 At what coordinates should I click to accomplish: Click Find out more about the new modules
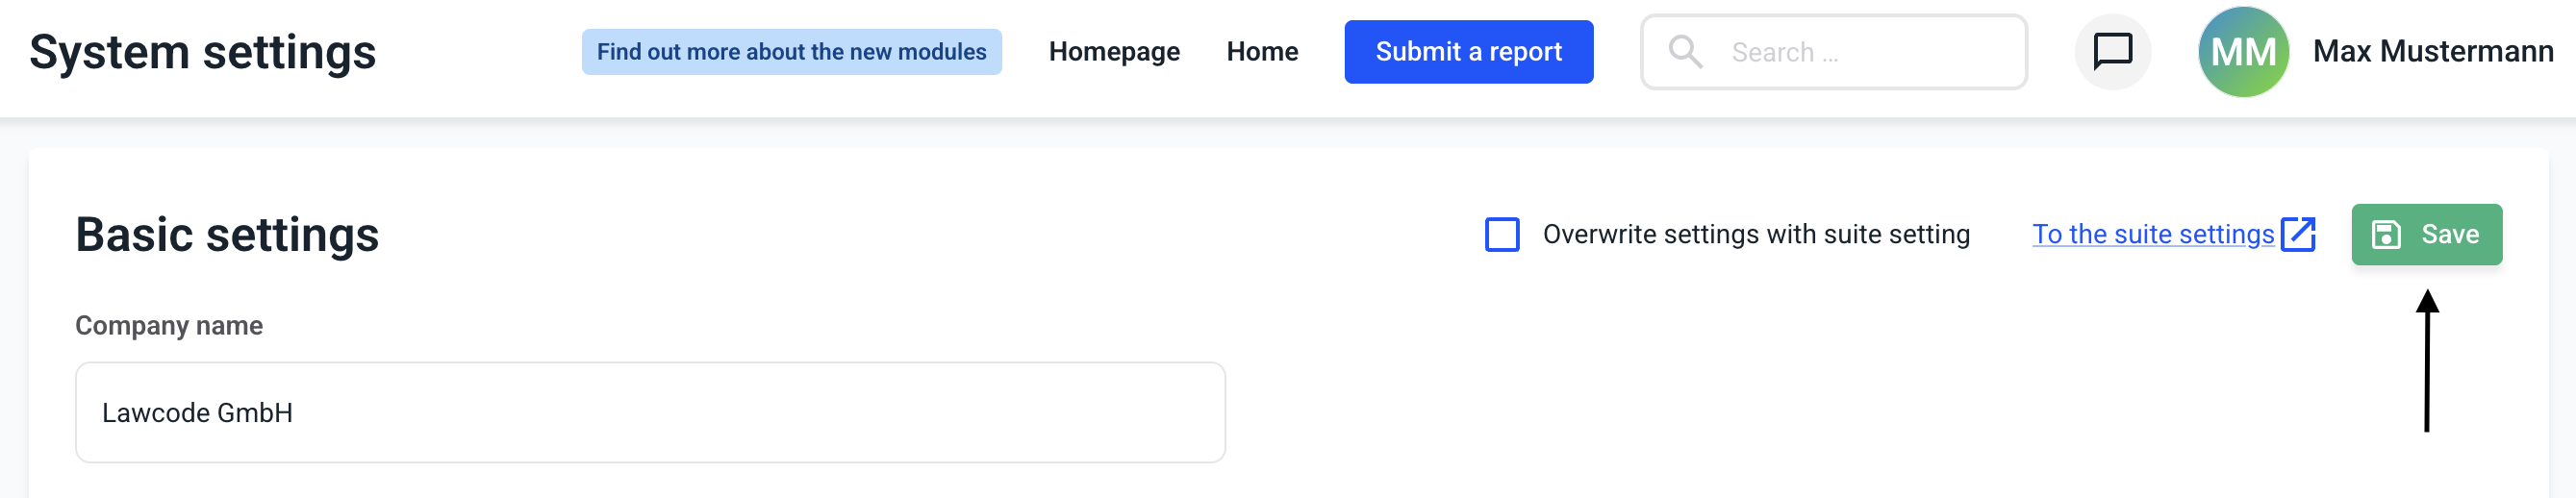coord(791,52)
